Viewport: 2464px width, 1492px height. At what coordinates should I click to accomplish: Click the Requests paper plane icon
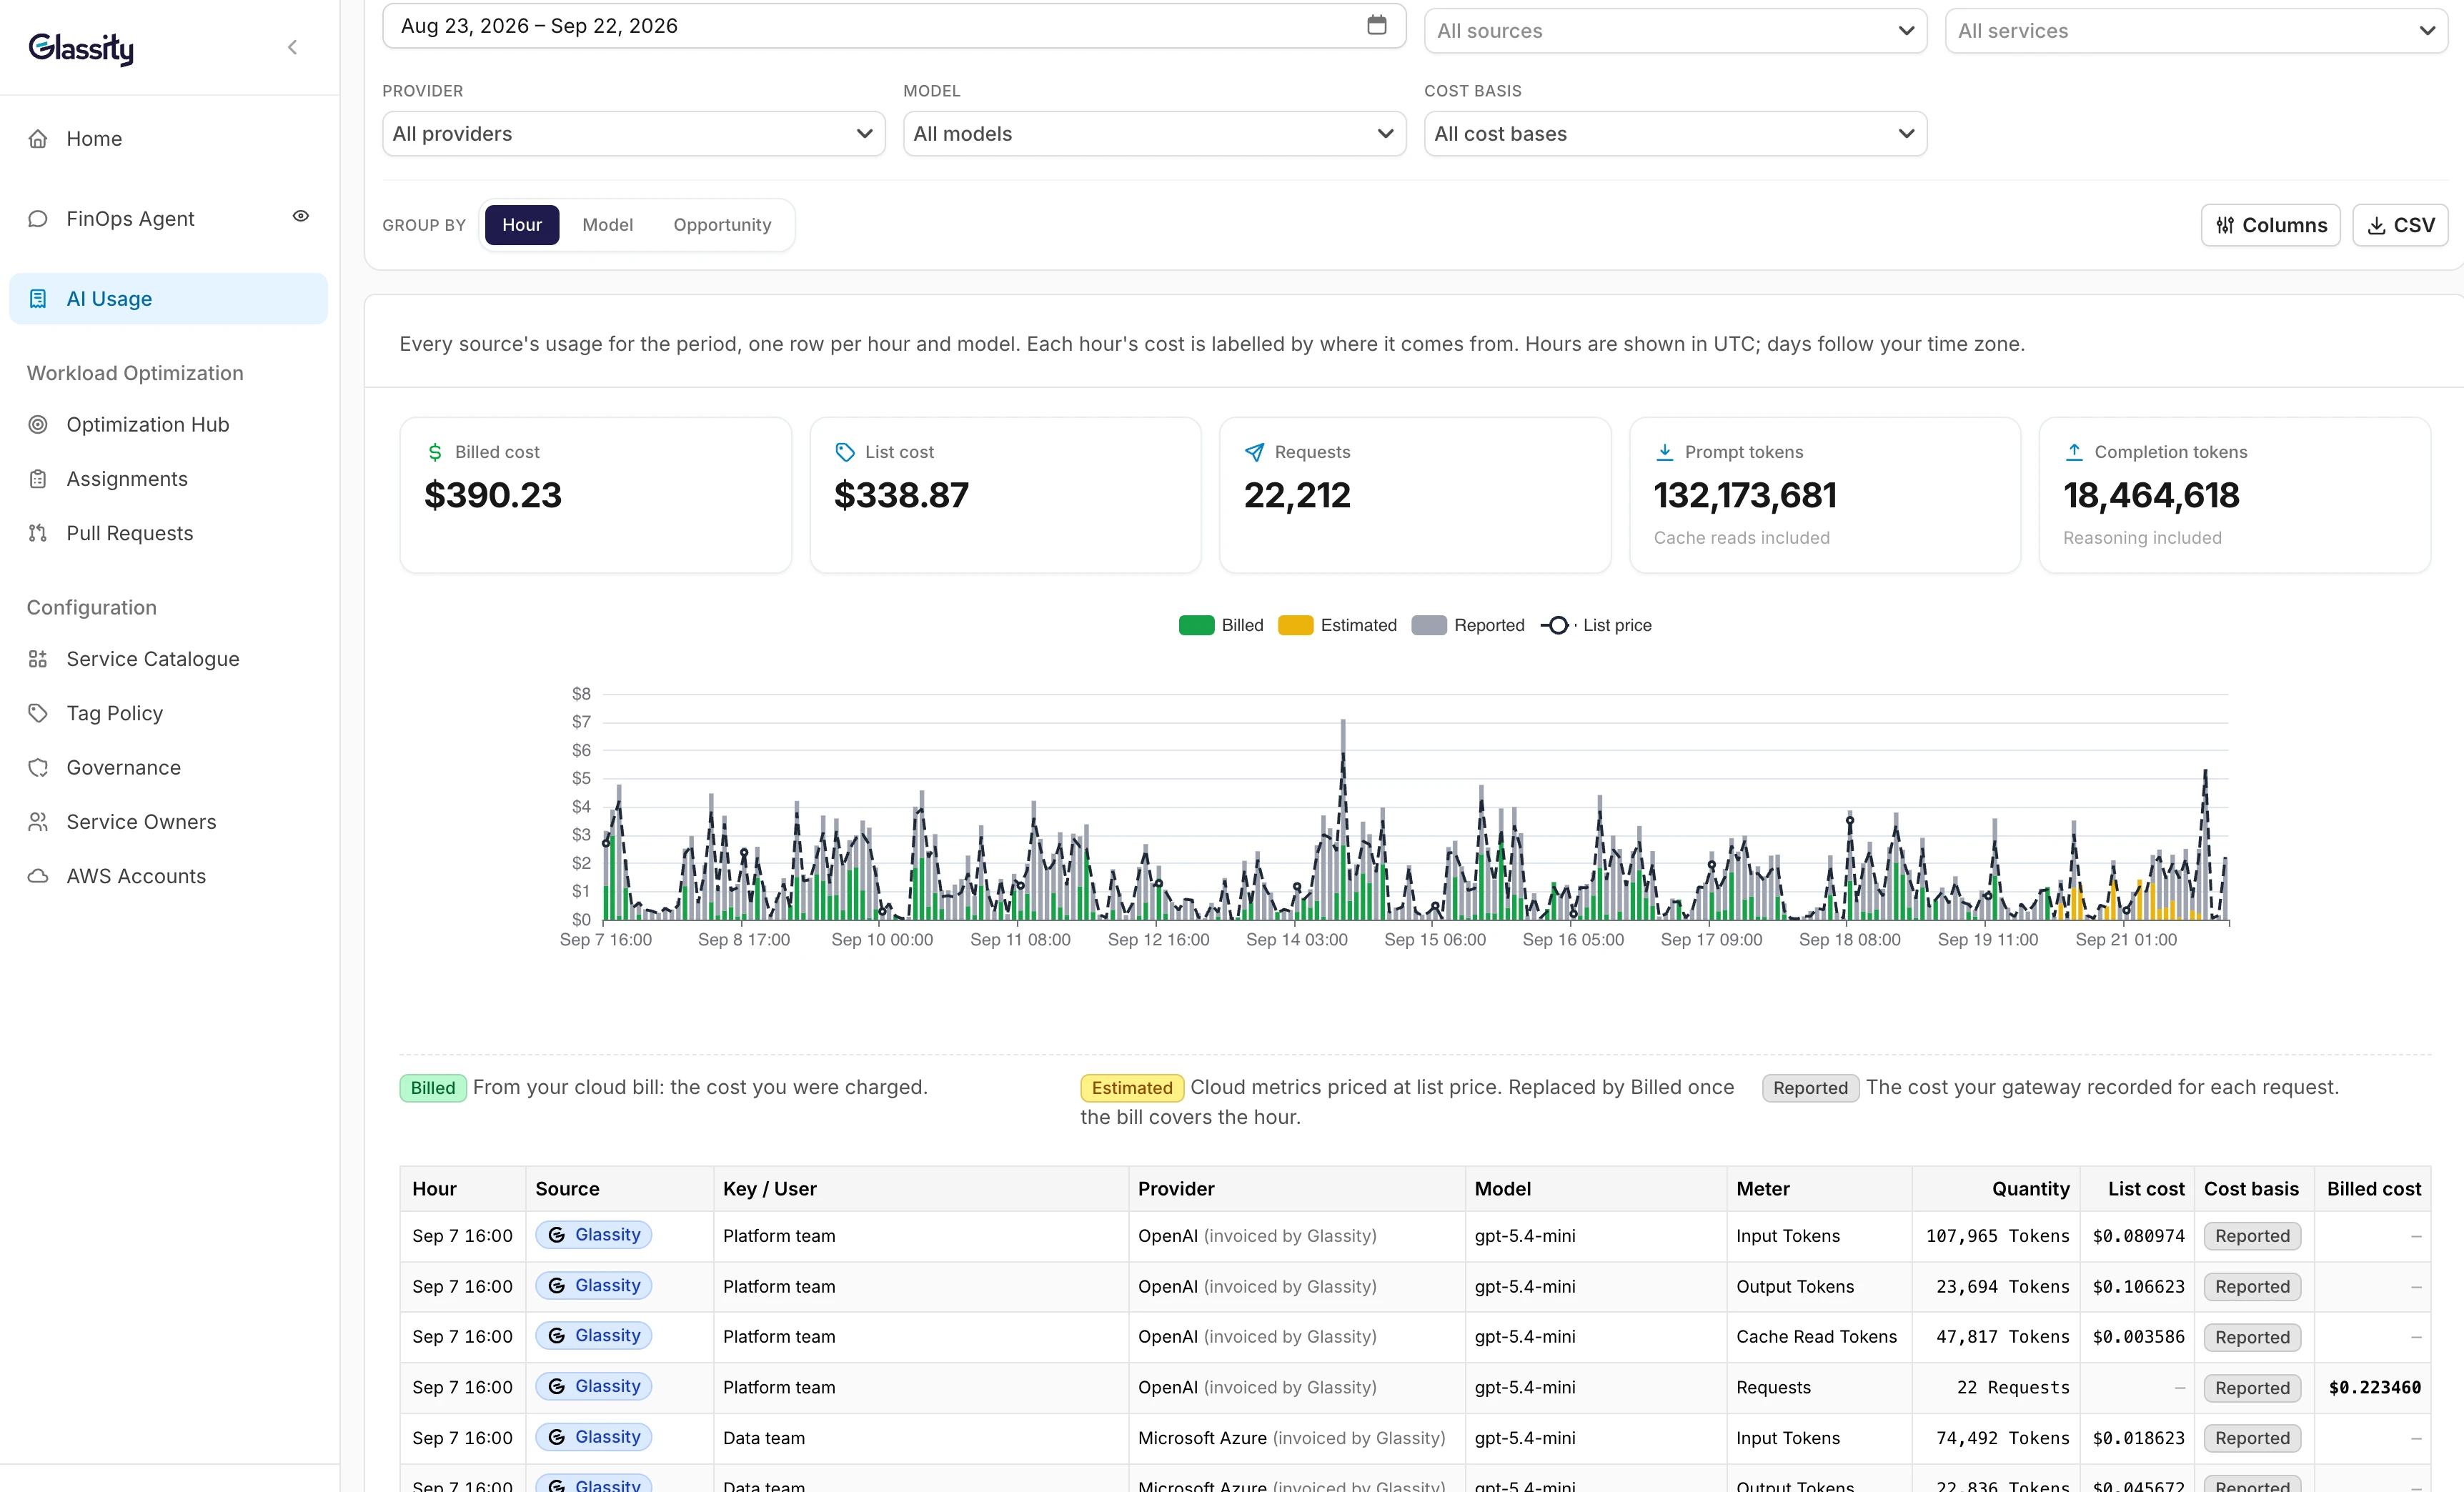click(x=1254, y=452)
